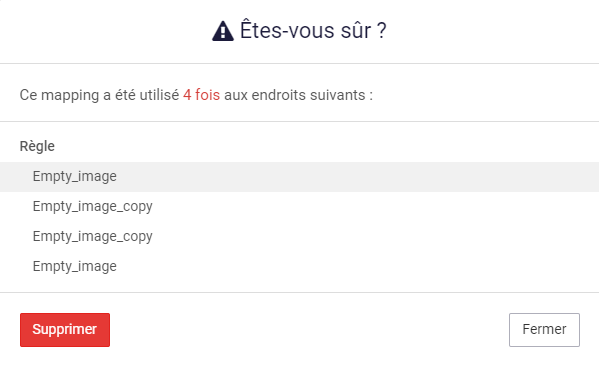Screen dimensions: 599x365
Task: Click the word 'suivants' in the message
Action: [x=337, y=95]
